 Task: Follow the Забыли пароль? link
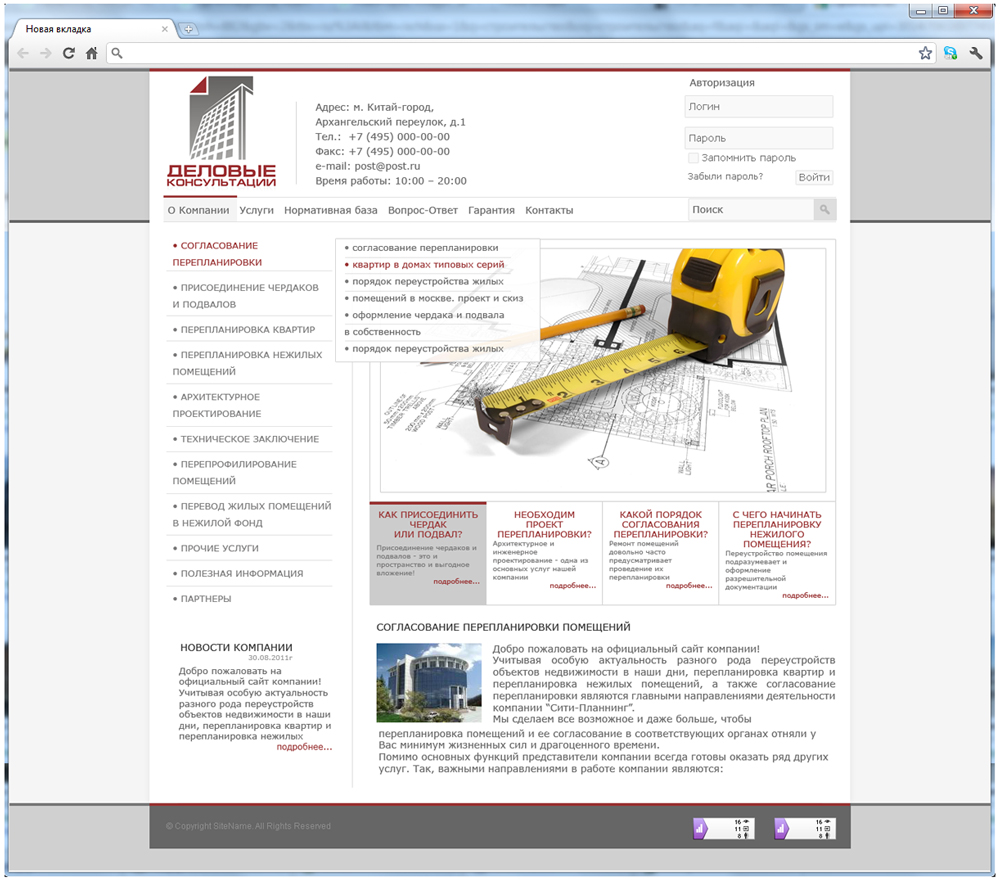pos(725,177)
